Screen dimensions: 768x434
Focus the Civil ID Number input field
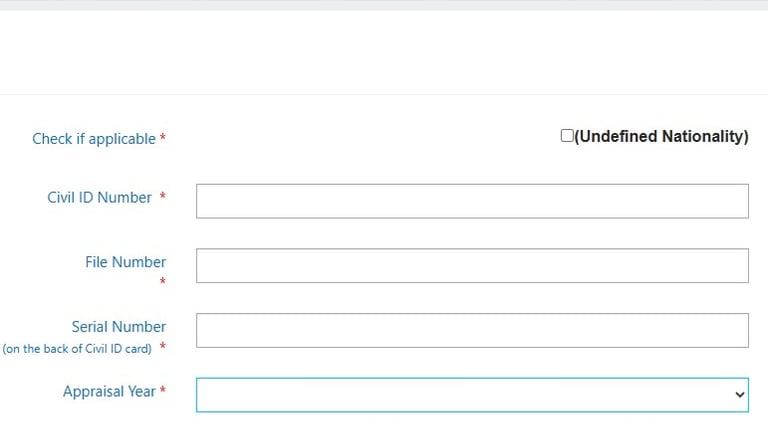[x=472, y=201]
